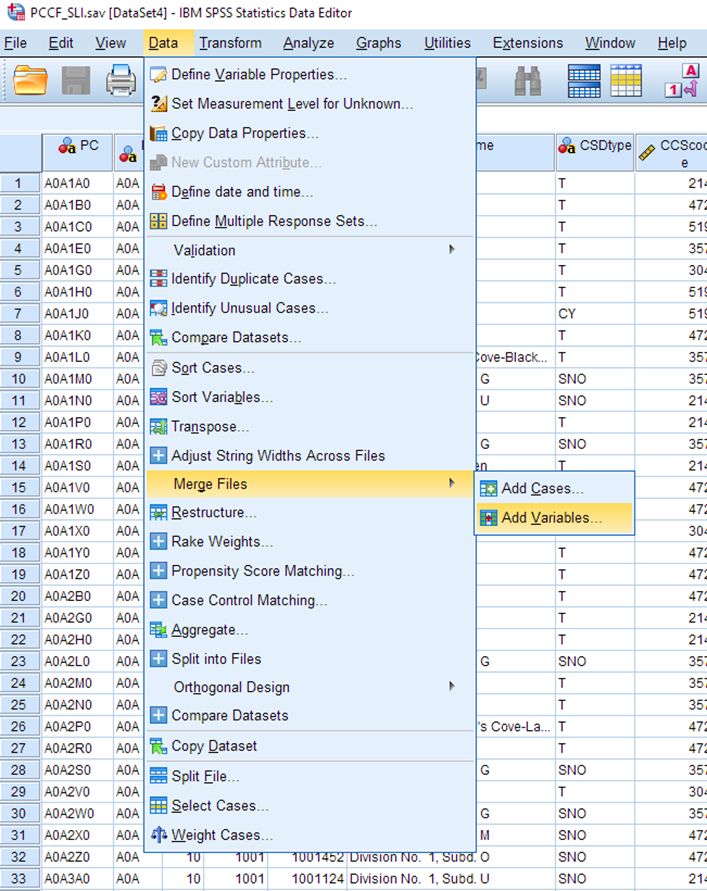
Task: Click the blue Split File grid icon
Action: click(x=584, y=81)
